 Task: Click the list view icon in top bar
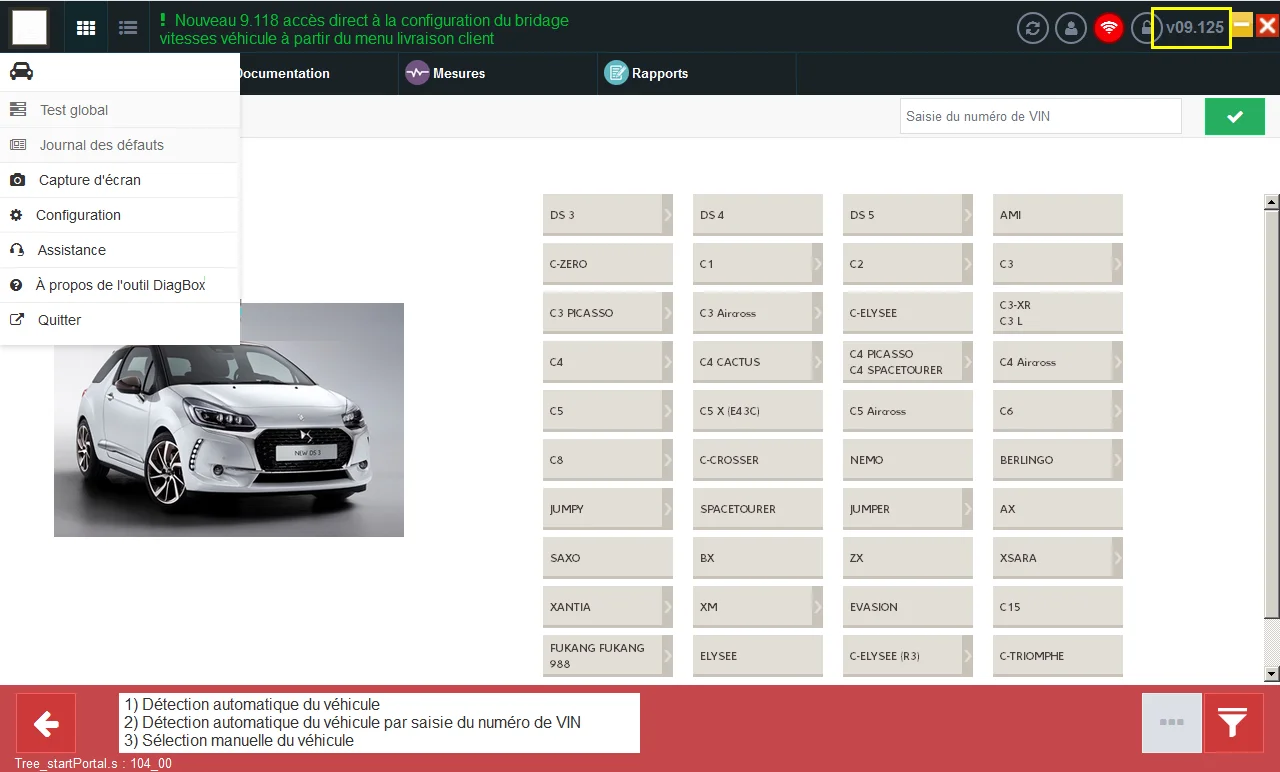128,27
